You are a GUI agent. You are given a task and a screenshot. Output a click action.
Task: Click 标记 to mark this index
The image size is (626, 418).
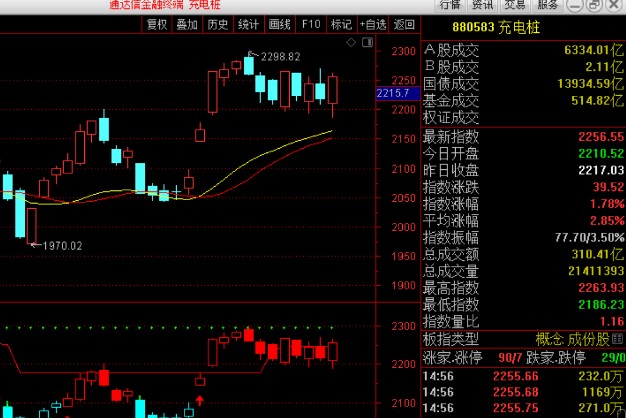pos(341,25)
